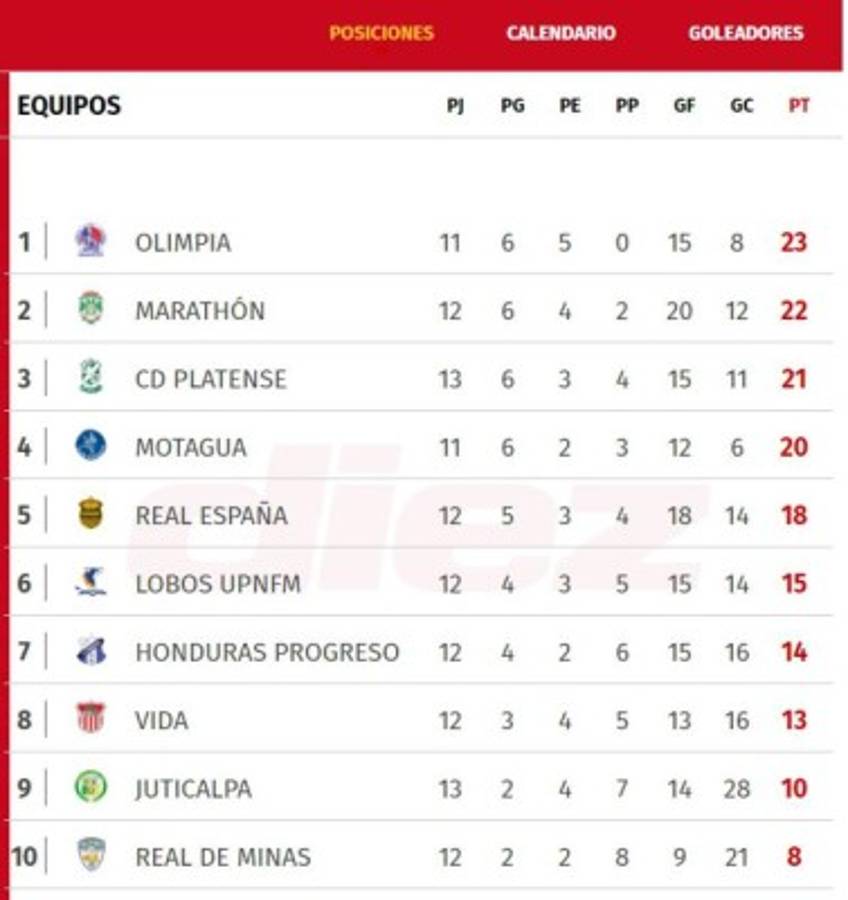This screenshot has width=848, height=900.
Task: Click the Juticalpa team crest icon
Action: click(91, 787)
